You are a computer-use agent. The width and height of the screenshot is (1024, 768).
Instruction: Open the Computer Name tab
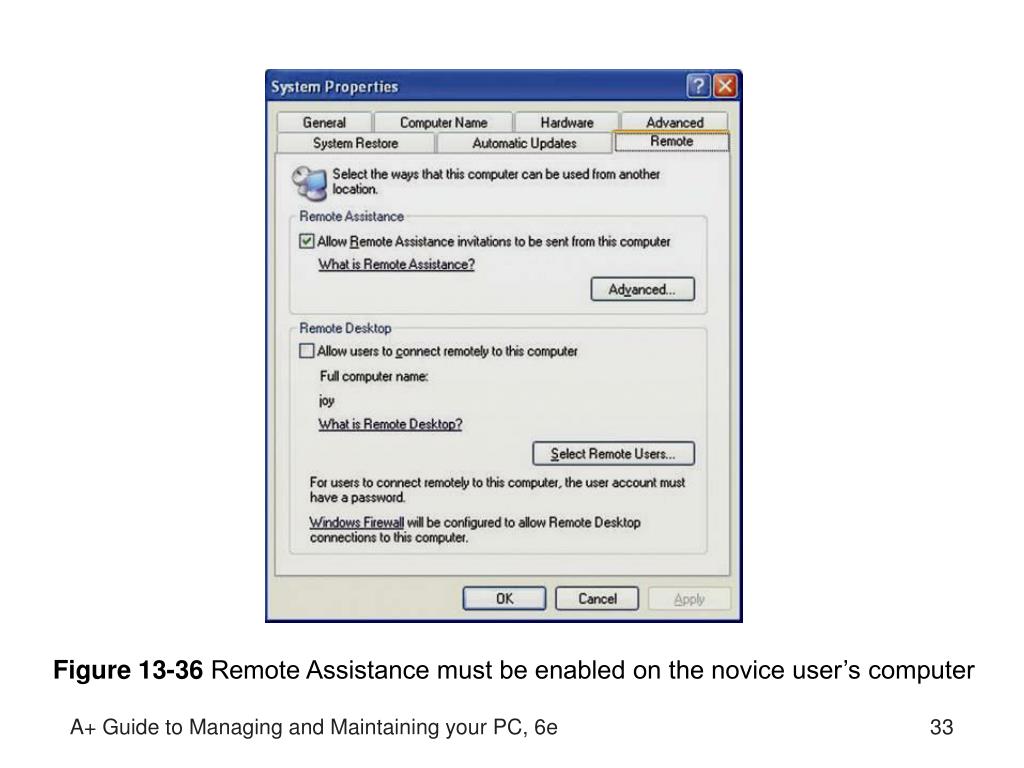443,122
